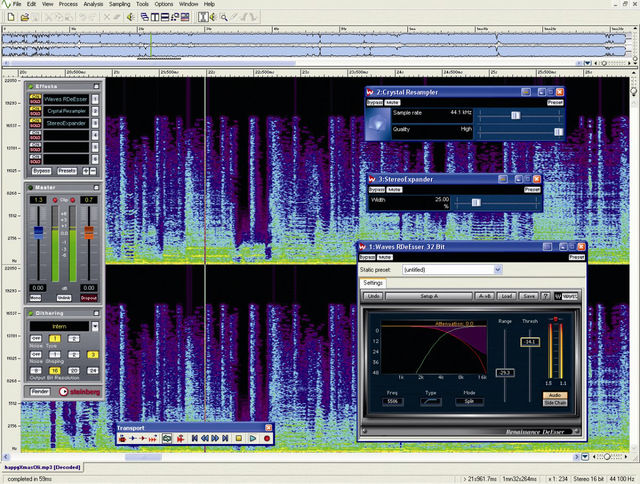Click the left master fader blue handle
640x484 pixels.
click(38, 232)
